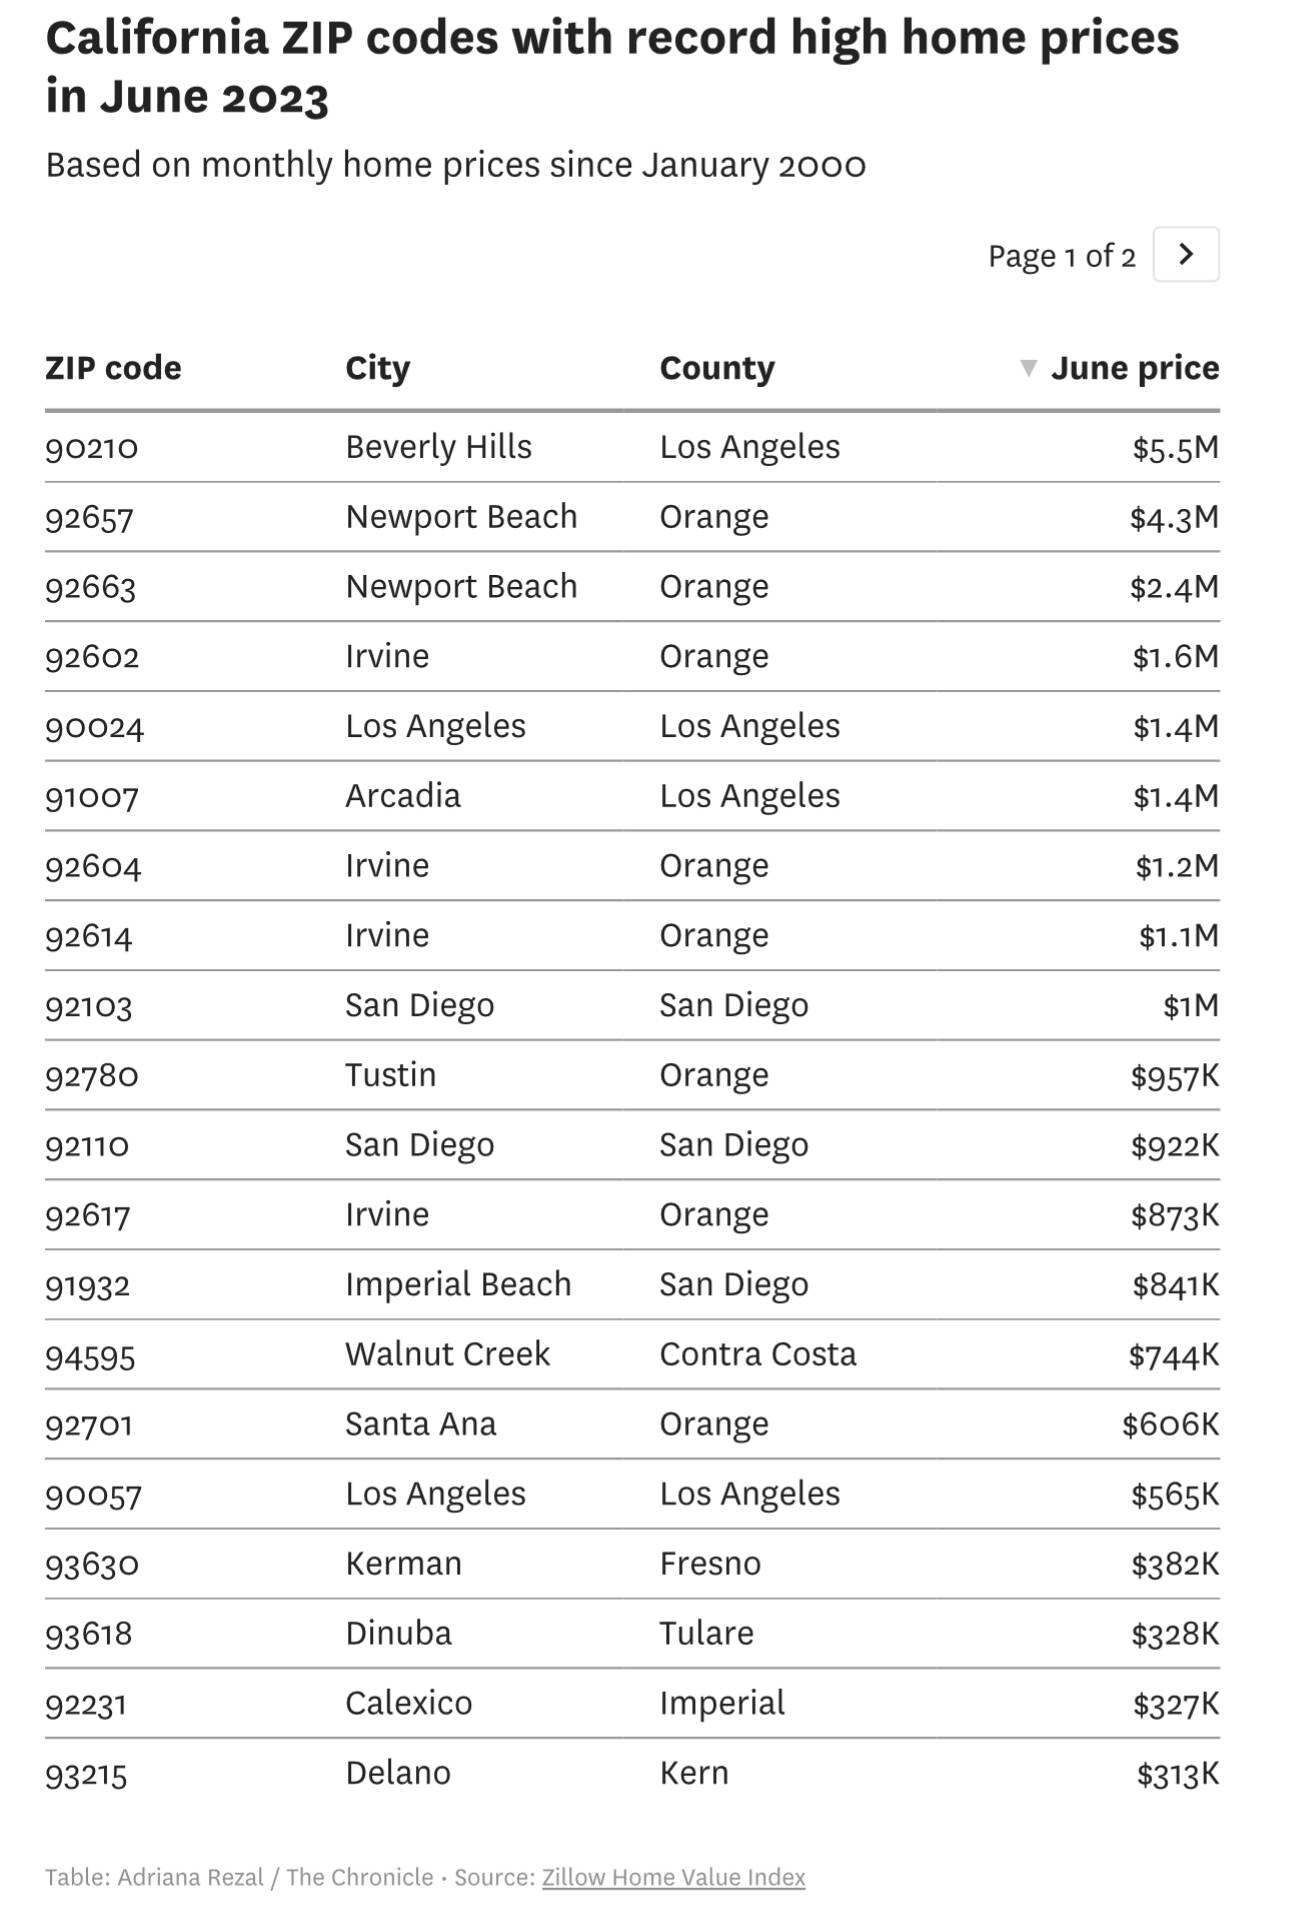The height and width of the screenshot is (1931, 1290).
Task: Sort table by City column header
Action: point(378,368)
